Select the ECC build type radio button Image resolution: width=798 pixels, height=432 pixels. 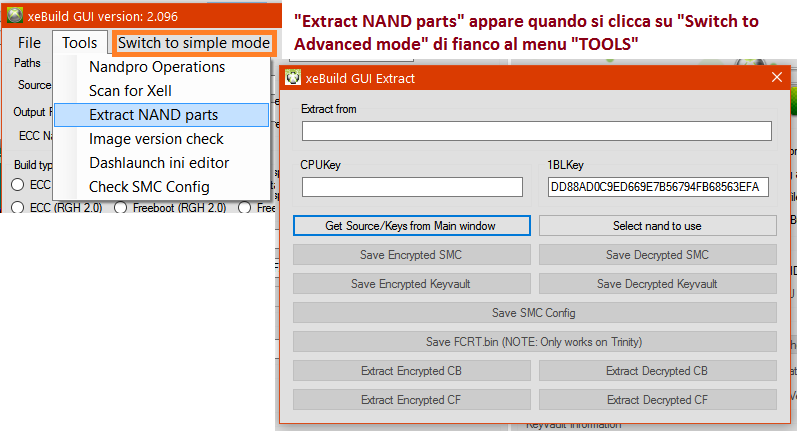pyautogui.click(x=18, y=185)
